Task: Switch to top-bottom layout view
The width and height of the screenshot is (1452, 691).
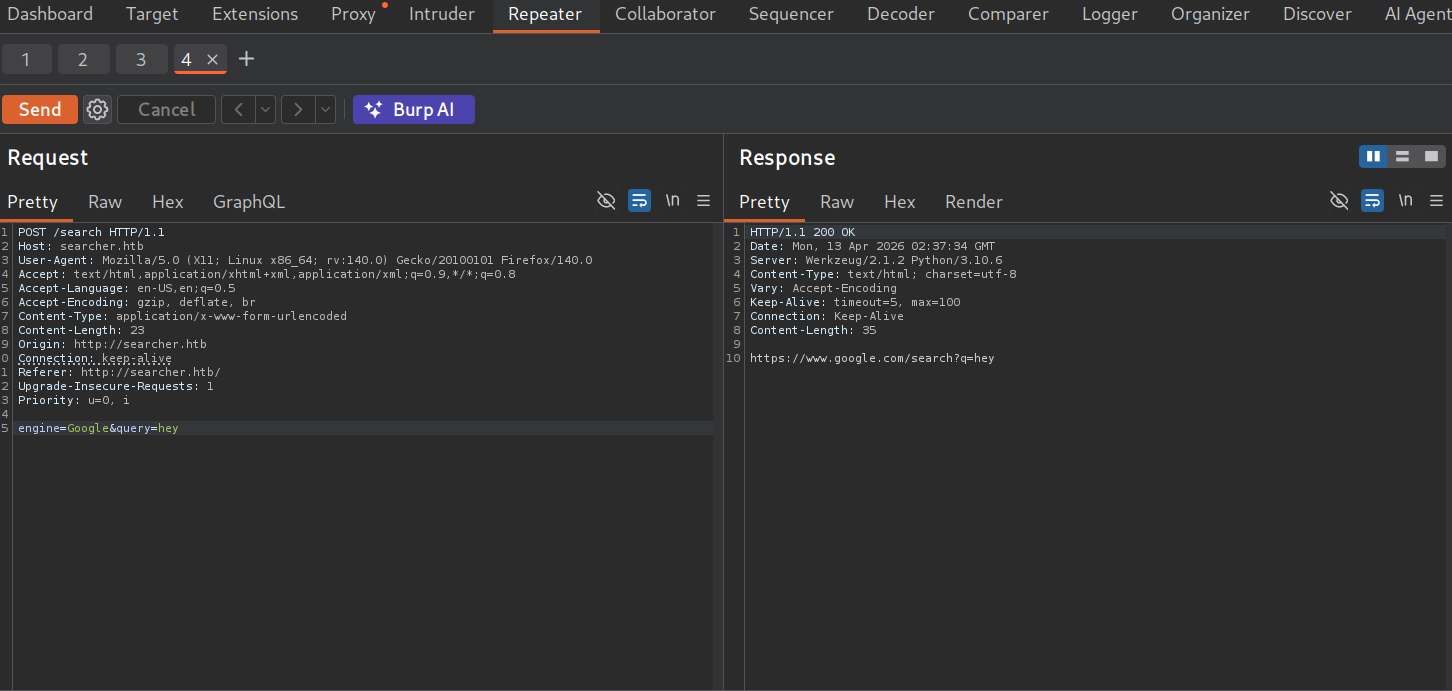Action: click(1402, 157)
